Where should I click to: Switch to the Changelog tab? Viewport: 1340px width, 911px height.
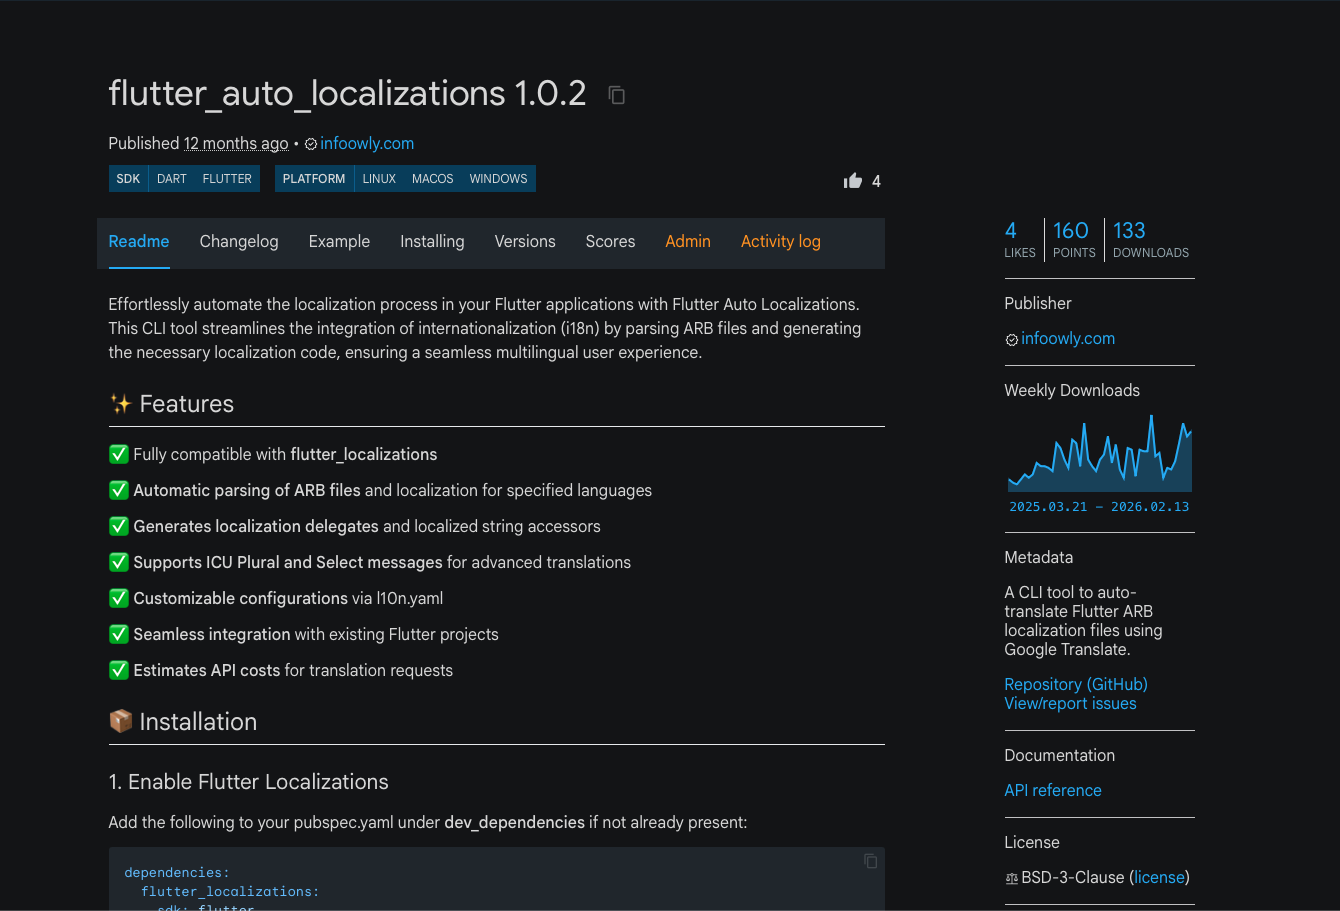pyautogui.click(x=239, y=241)
